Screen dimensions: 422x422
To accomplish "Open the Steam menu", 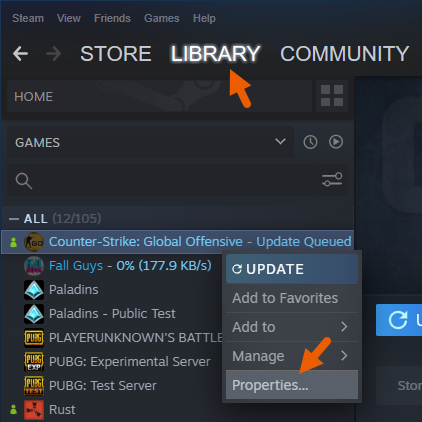I will click(x=28, y=18).
